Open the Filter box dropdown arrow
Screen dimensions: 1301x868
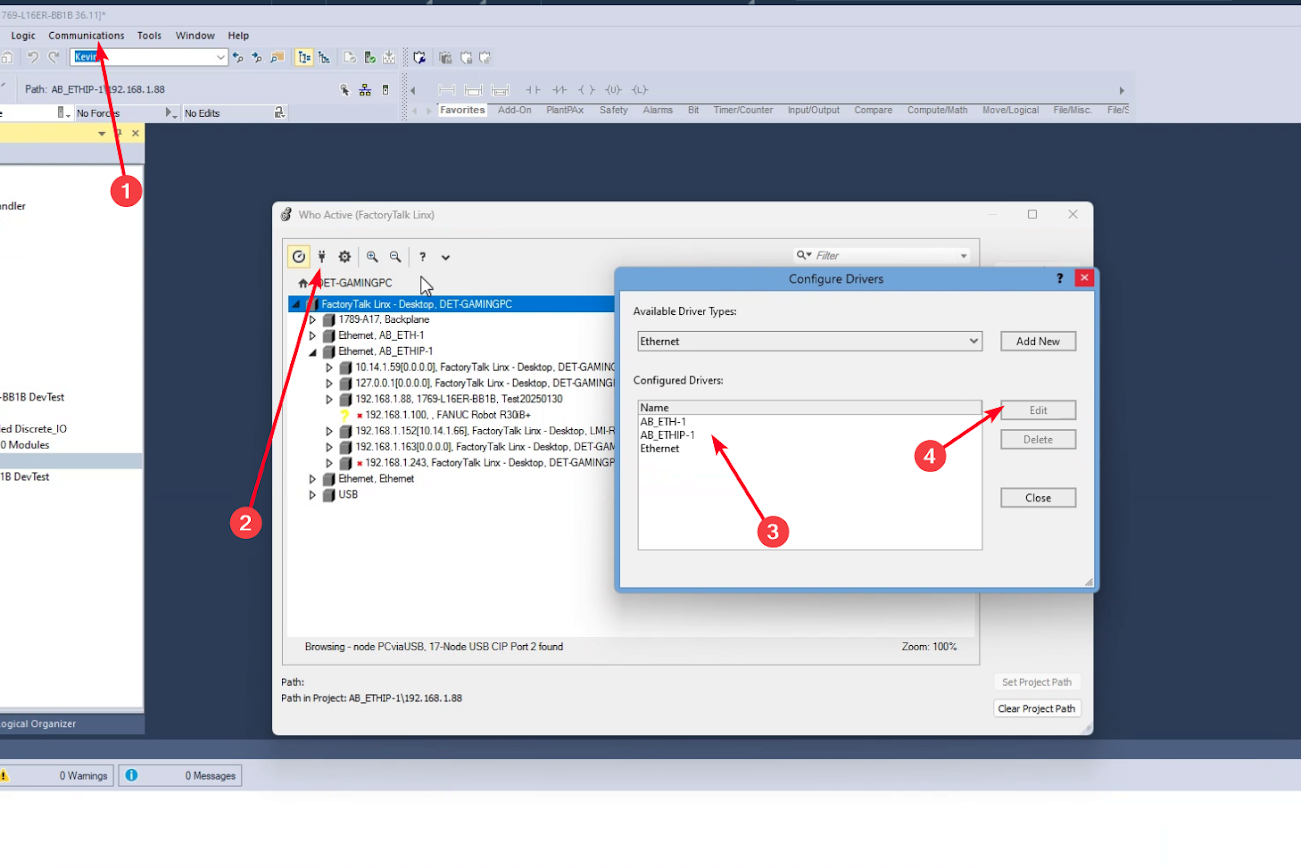click(x=964, y=256)
